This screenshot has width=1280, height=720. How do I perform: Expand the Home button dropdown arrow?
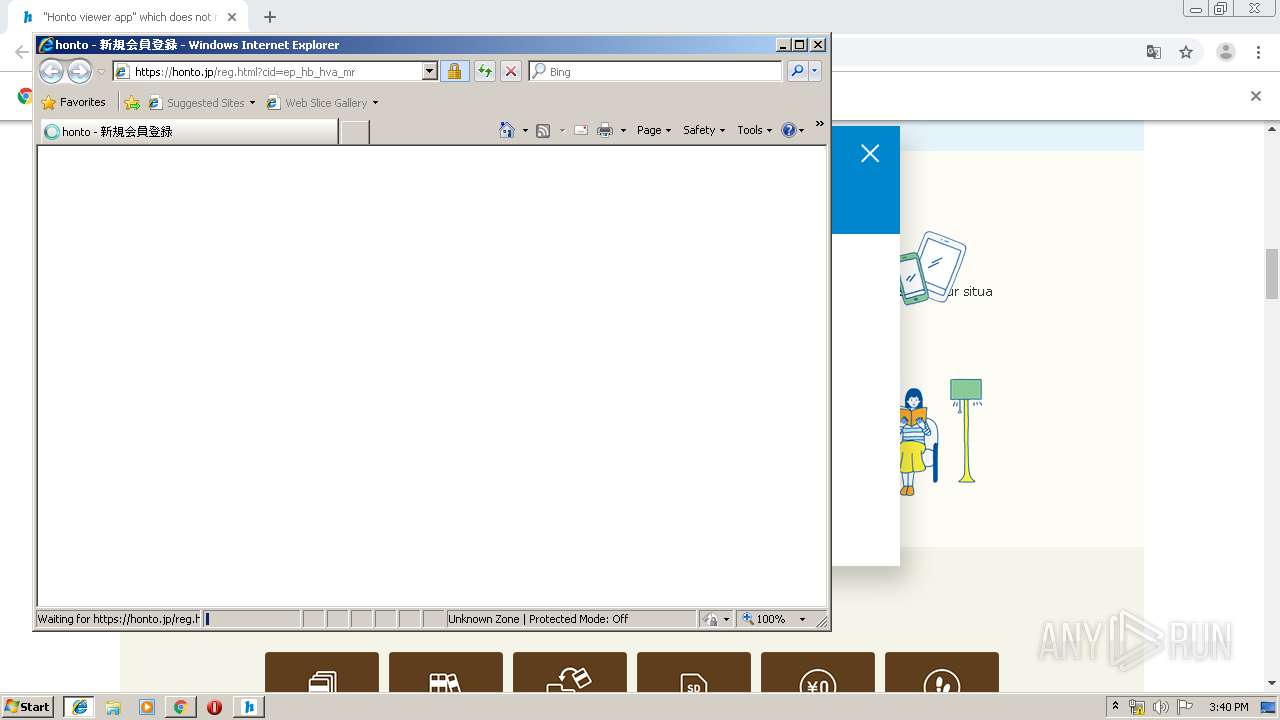pos(525,130)
